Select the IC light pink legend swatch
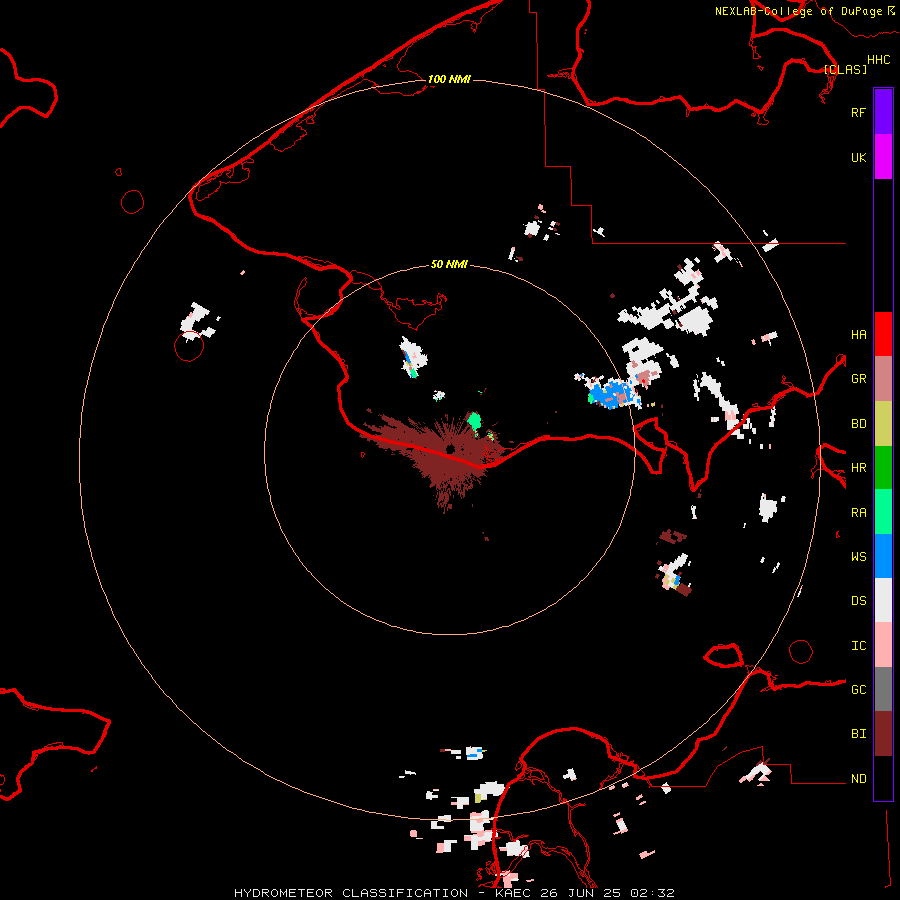The height and width of the screenshot is (900, 900). pyautogui.click(x=883, y=645)
